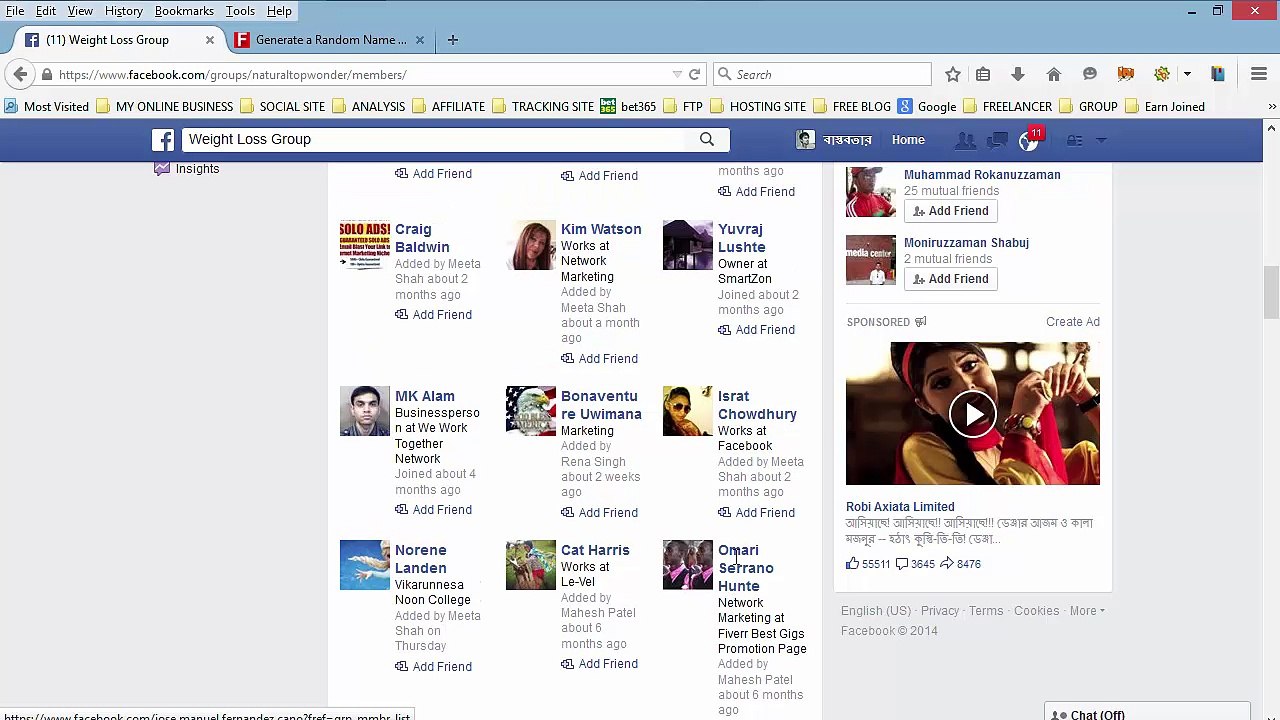The height and width of the screenshot is (720, 1280).
Task: Open the bet365 bookmark icon
Action: [x=608, y=106]
